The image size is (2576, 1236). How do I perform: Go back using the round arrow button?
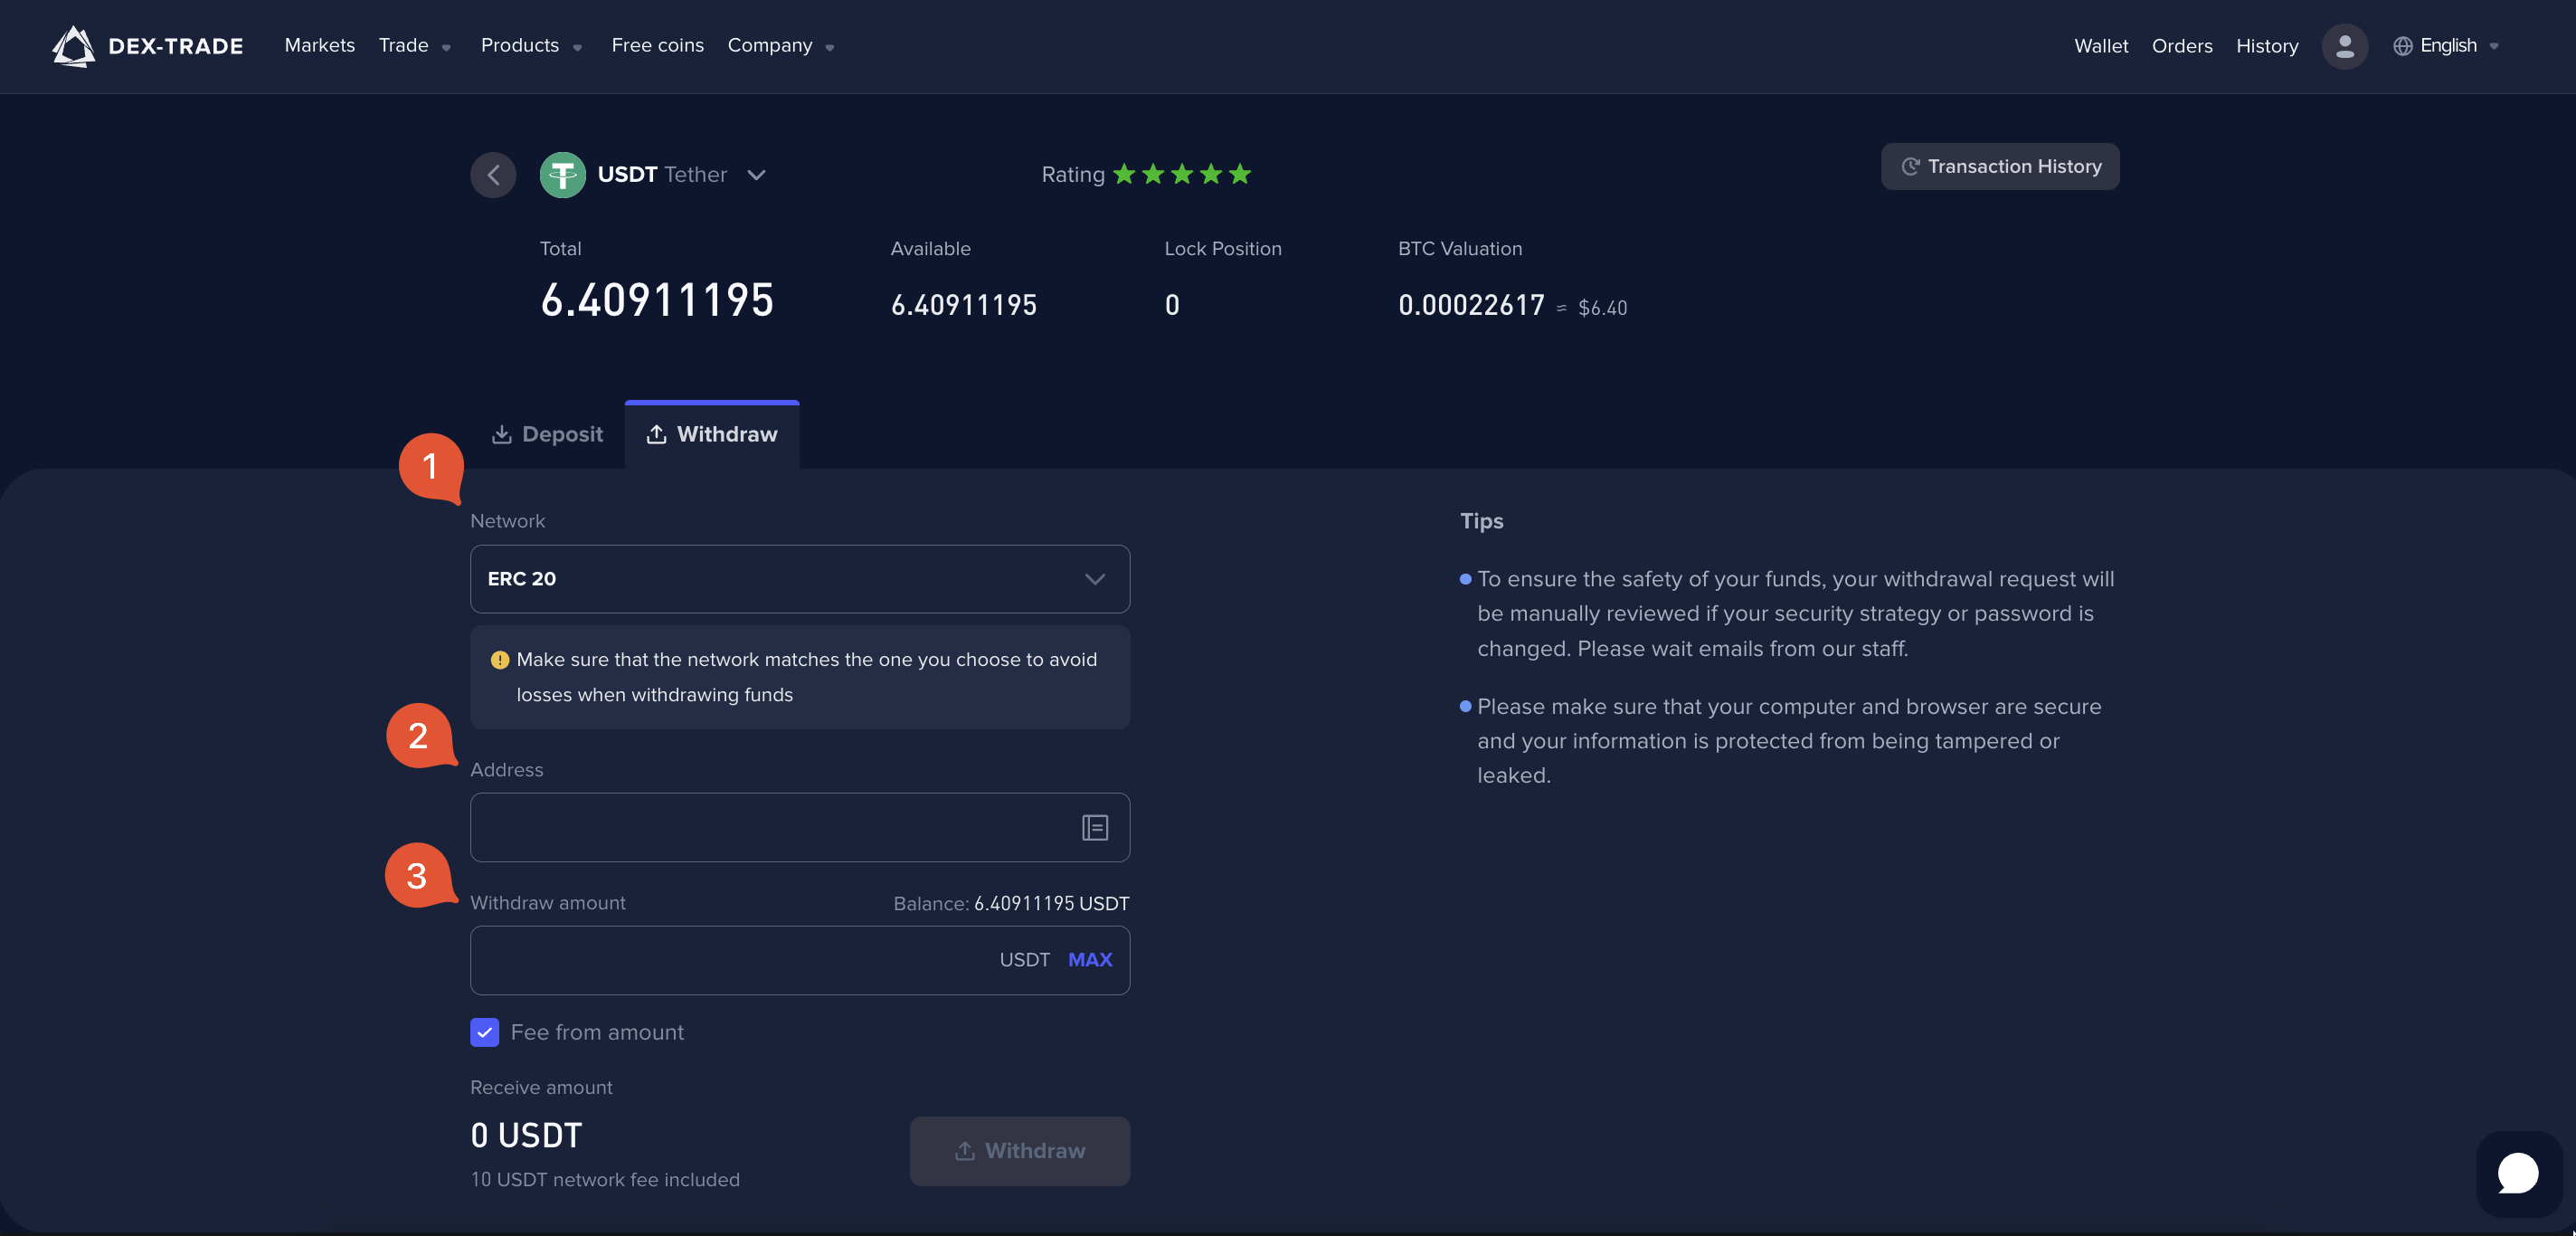[x=493, y=175]
